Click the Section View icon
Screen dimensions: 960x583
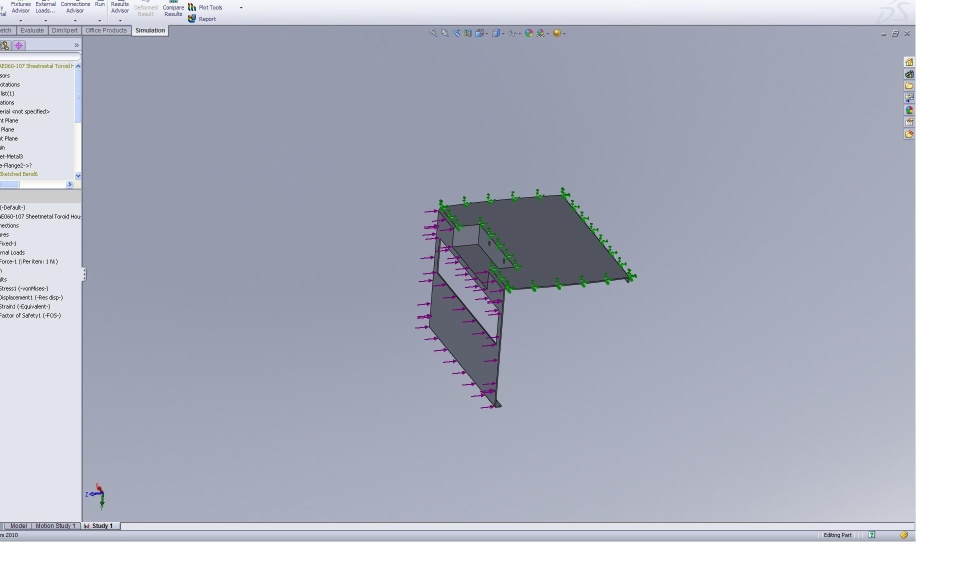(468, 33)
